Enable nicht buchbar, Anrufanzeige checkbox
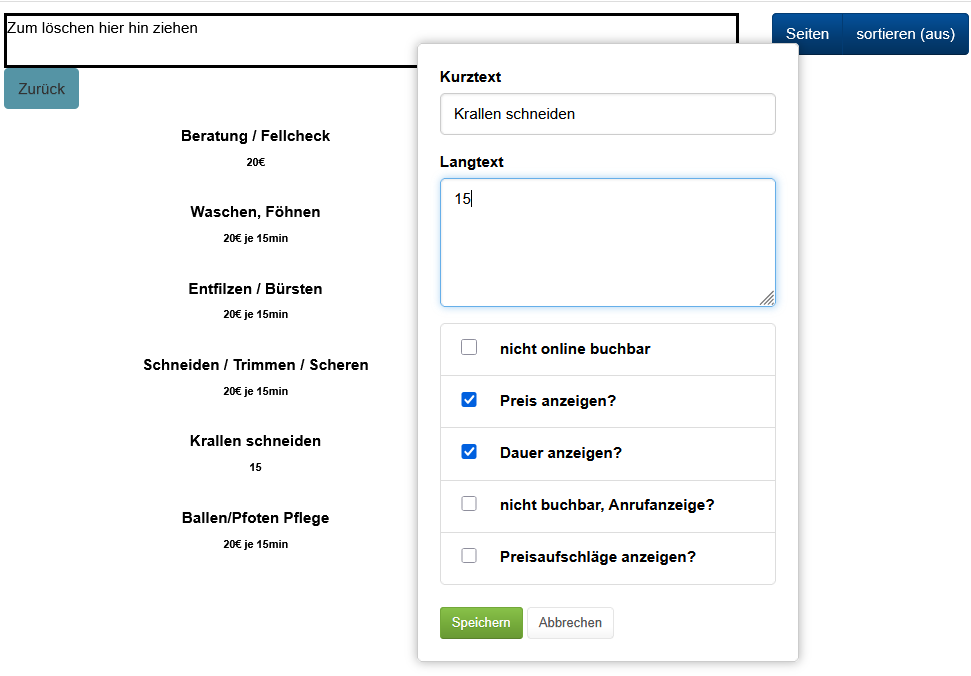 point(469,504)
